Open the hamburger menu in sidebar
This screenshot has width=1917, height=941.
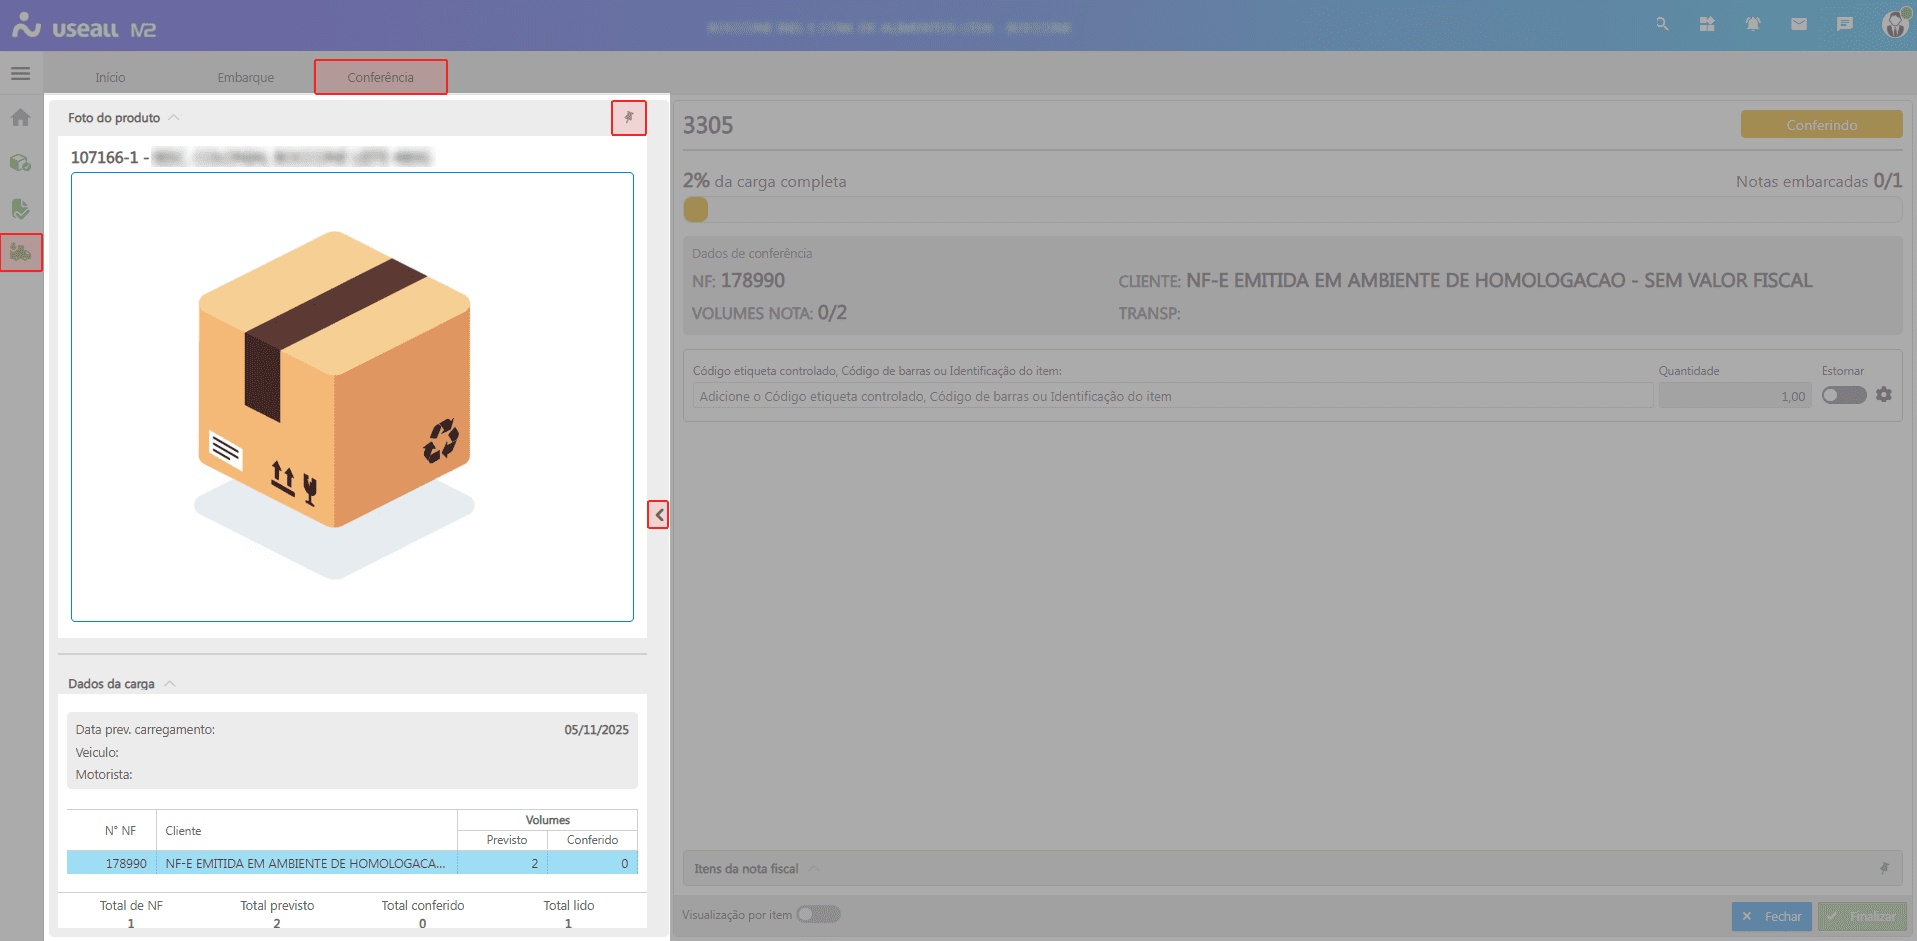(x=20, y=74)
